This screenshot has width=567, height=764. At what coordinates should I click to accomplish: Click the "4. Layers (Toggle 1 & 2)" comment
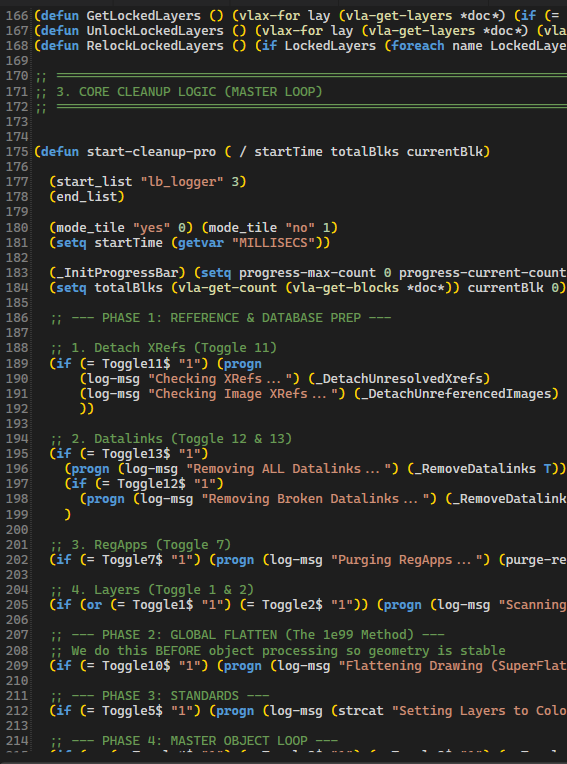pos(163,590)
